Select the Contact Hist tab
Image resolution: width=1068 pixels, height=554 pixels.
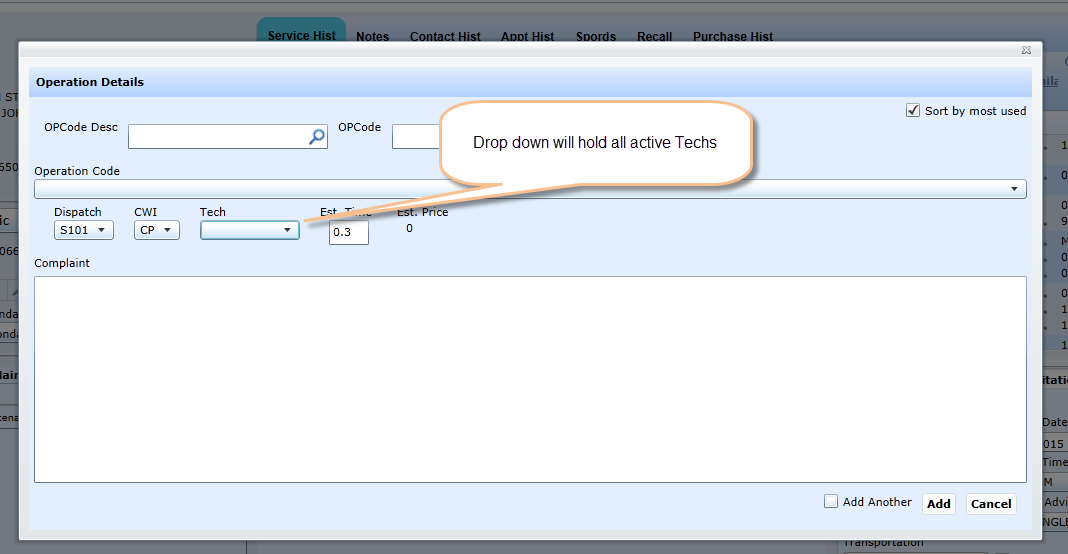[x=445, y=36]
